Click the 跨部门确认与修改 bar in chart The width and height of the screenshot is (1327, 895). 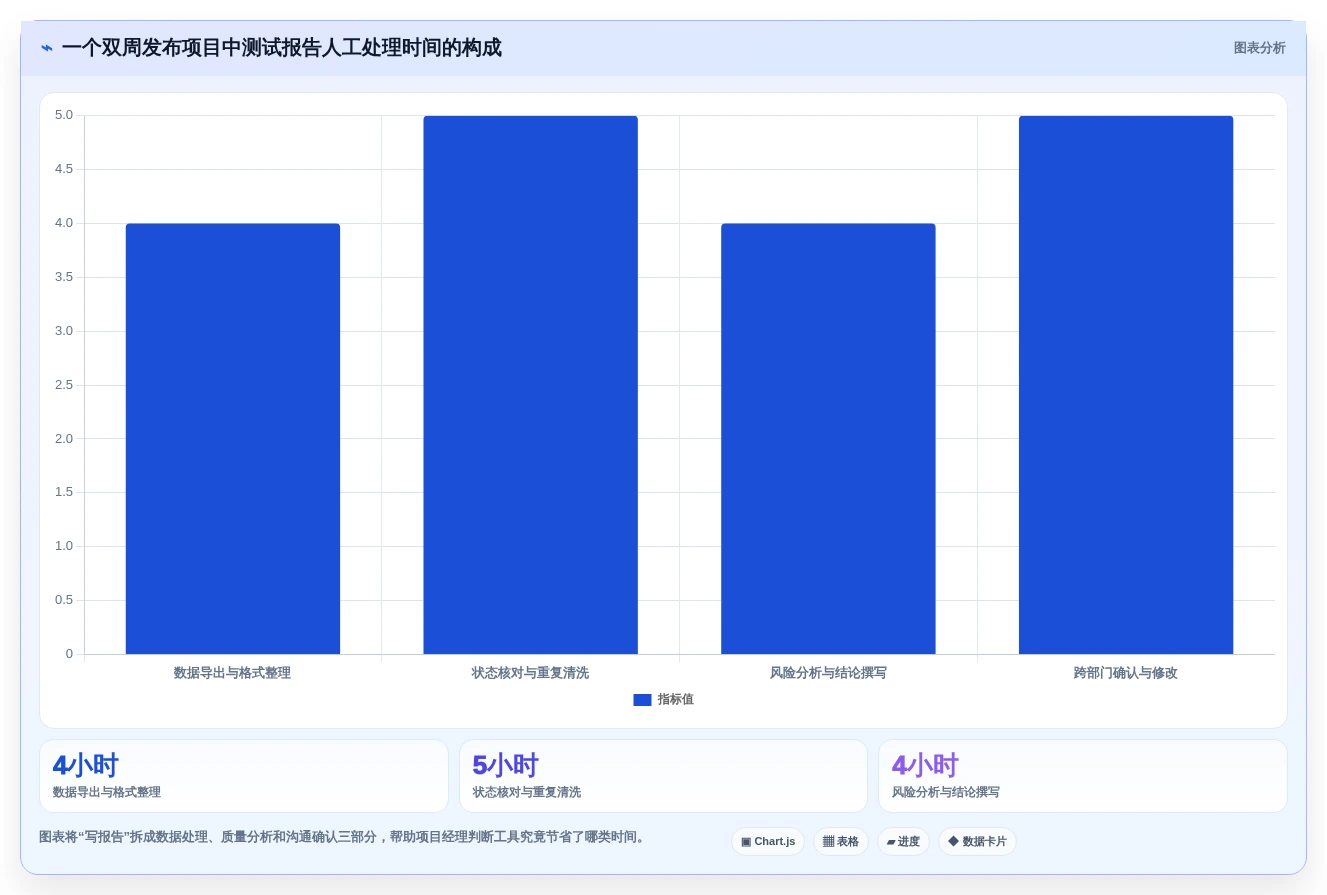(1126, 385)
